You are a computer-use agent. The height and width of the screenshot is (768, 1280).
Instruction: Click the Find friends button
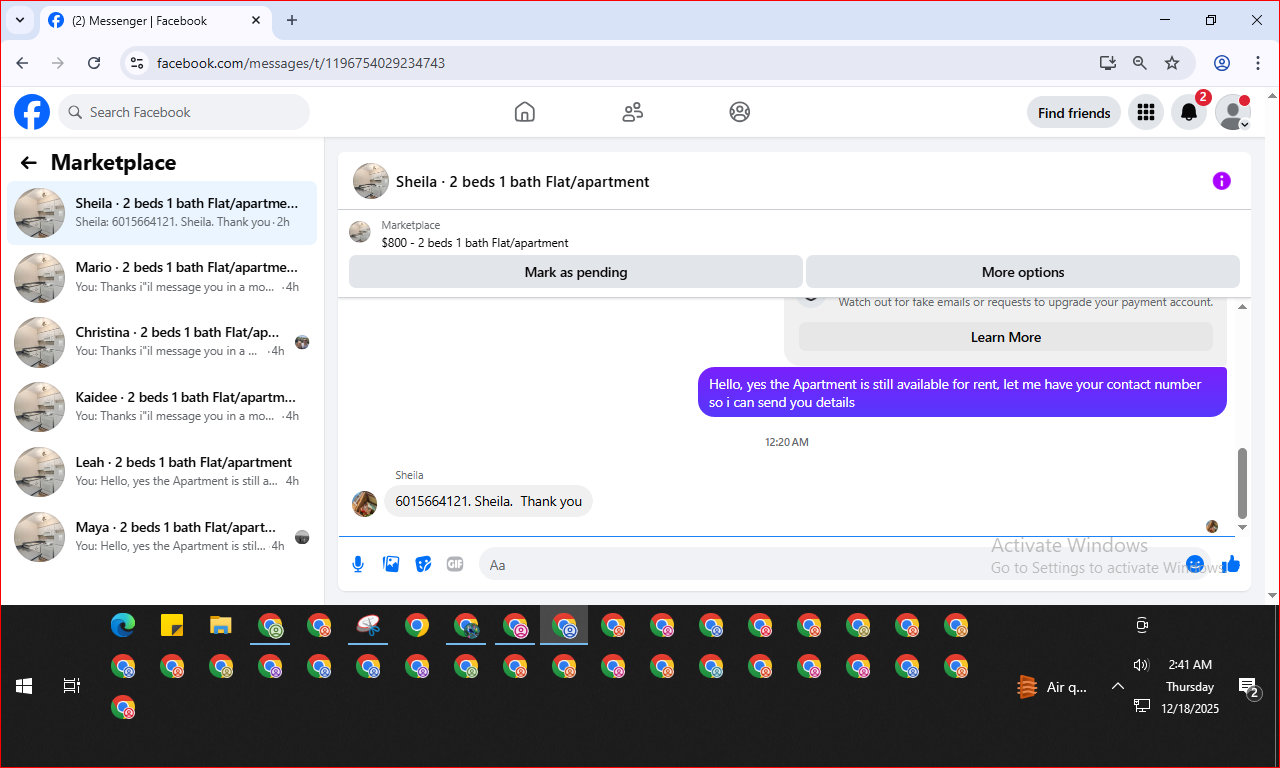pos(1074,113)
